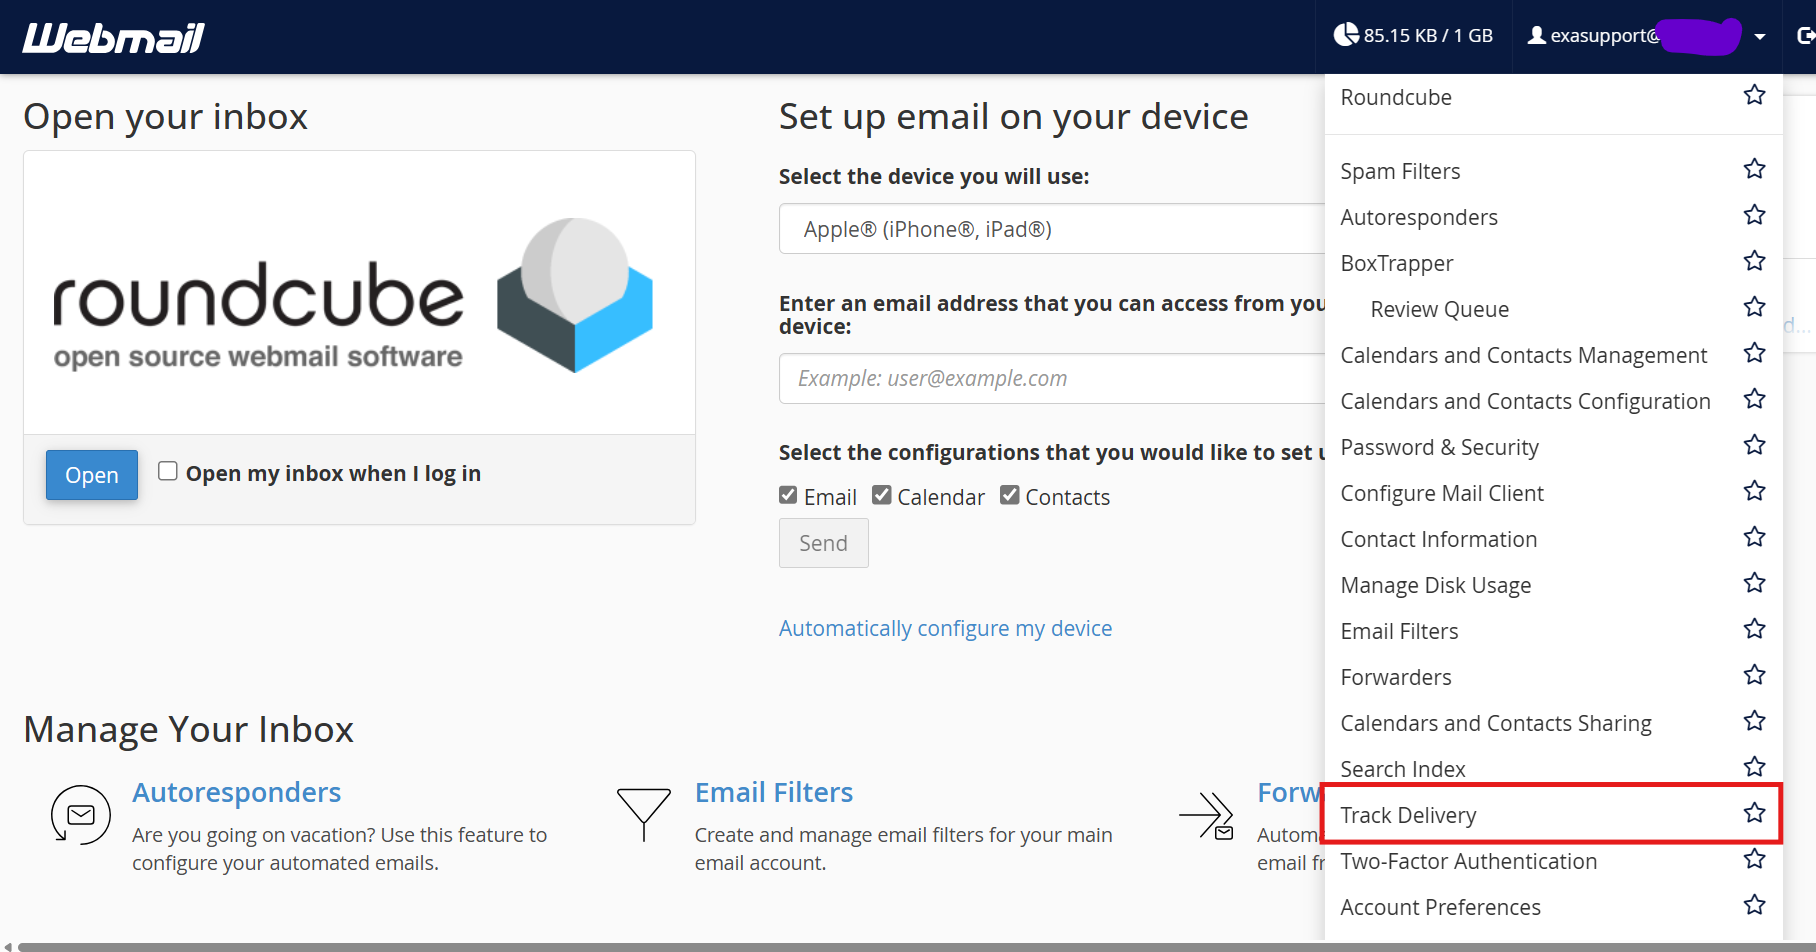The width and height of the screenshot is (1816, 952).
Task: Click the scrollbar left arrow
Action: click(8, 946)
